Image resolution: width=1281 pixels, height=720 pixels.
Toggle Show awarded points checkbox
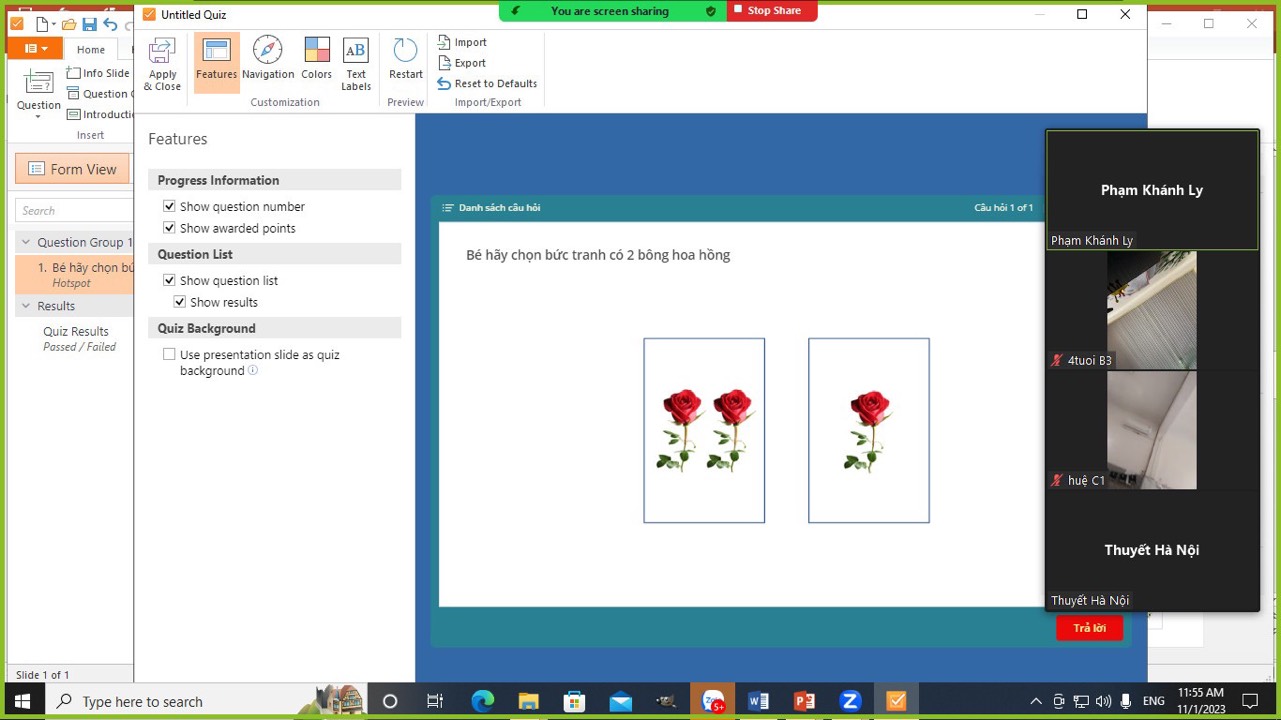pos(170,228)
